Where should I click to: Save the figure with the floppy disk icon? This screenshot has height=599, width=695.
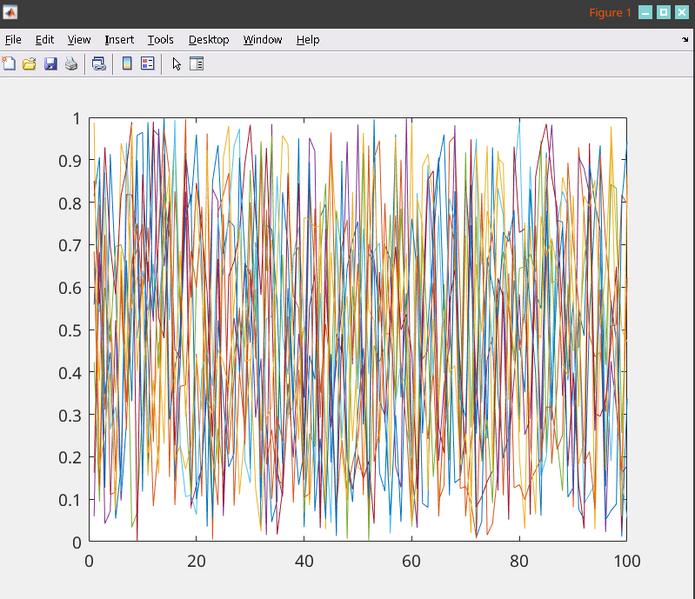click(50, 64)
